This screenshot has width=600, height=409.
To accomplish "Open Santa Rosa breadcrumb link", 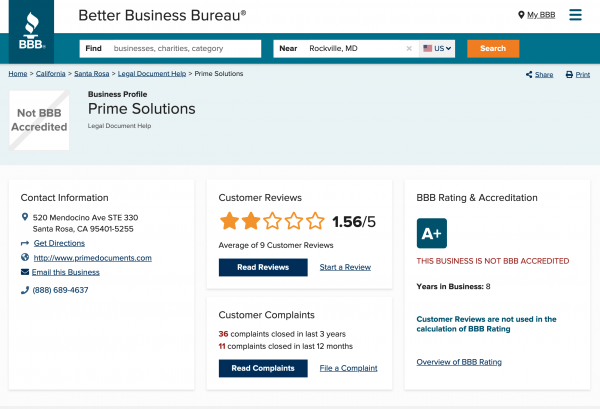I will pyautogui.click(x=91, y=73).
